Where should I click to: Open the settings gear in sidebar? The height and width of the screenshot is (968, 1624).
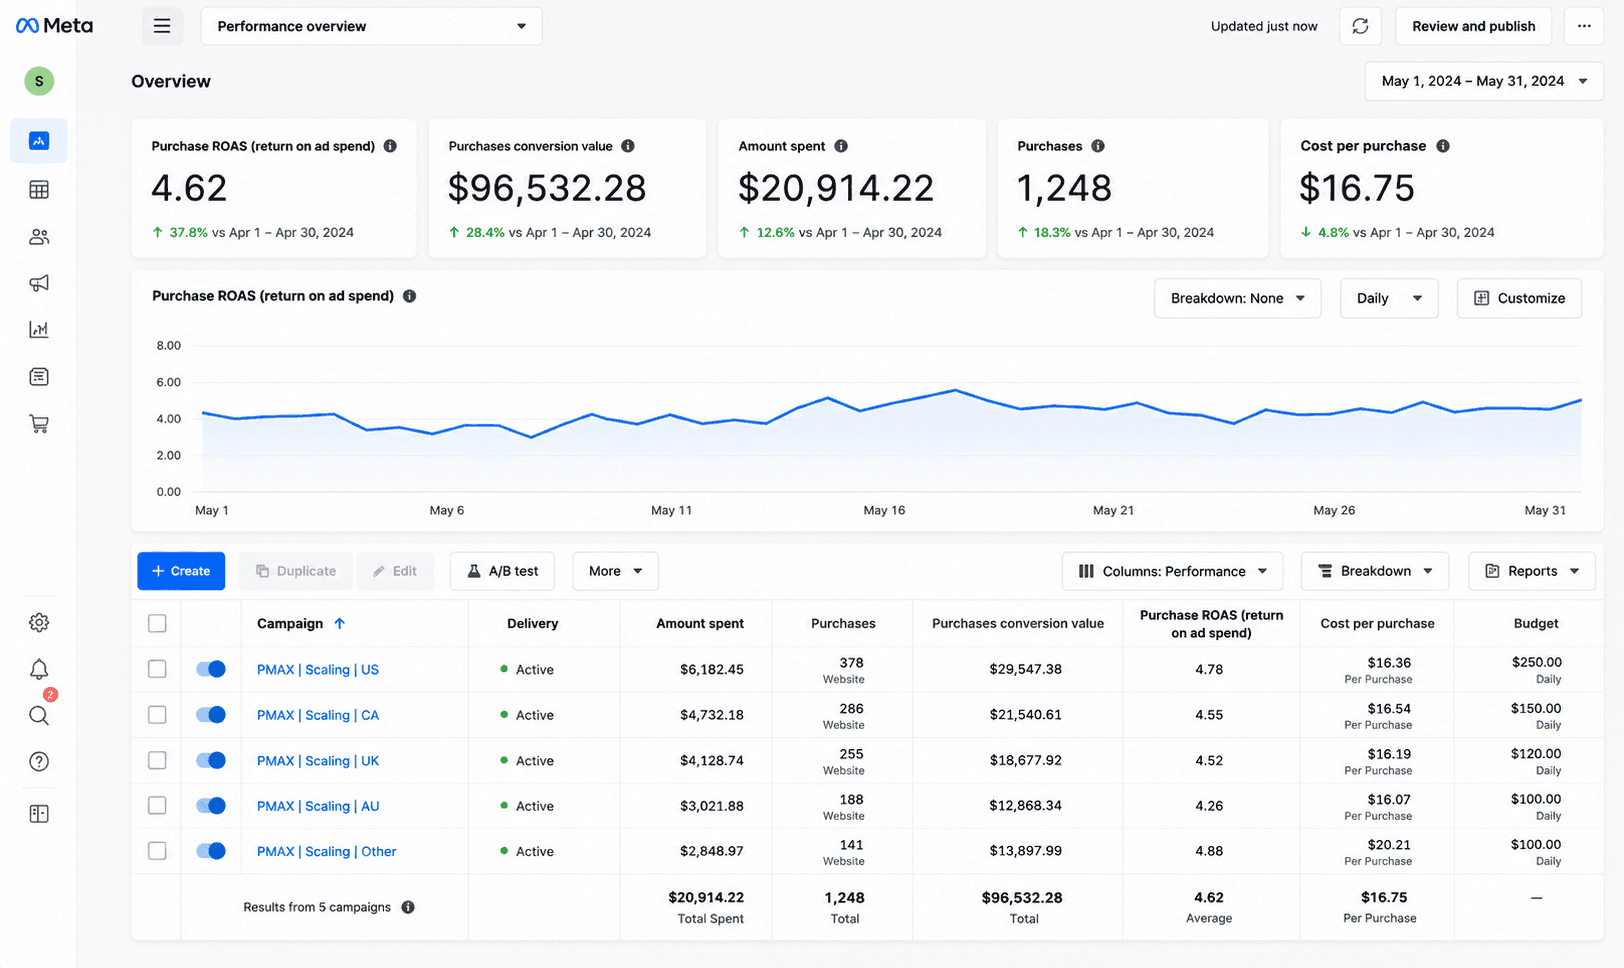39,622
